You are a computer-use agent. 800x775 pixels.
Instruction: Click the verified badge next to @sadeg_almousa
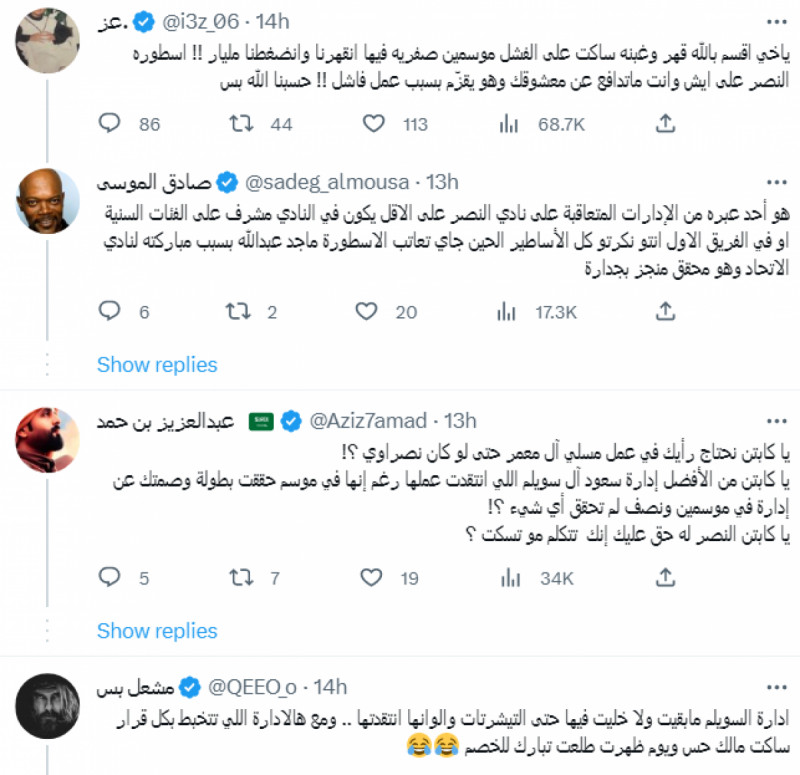[223, 184]
